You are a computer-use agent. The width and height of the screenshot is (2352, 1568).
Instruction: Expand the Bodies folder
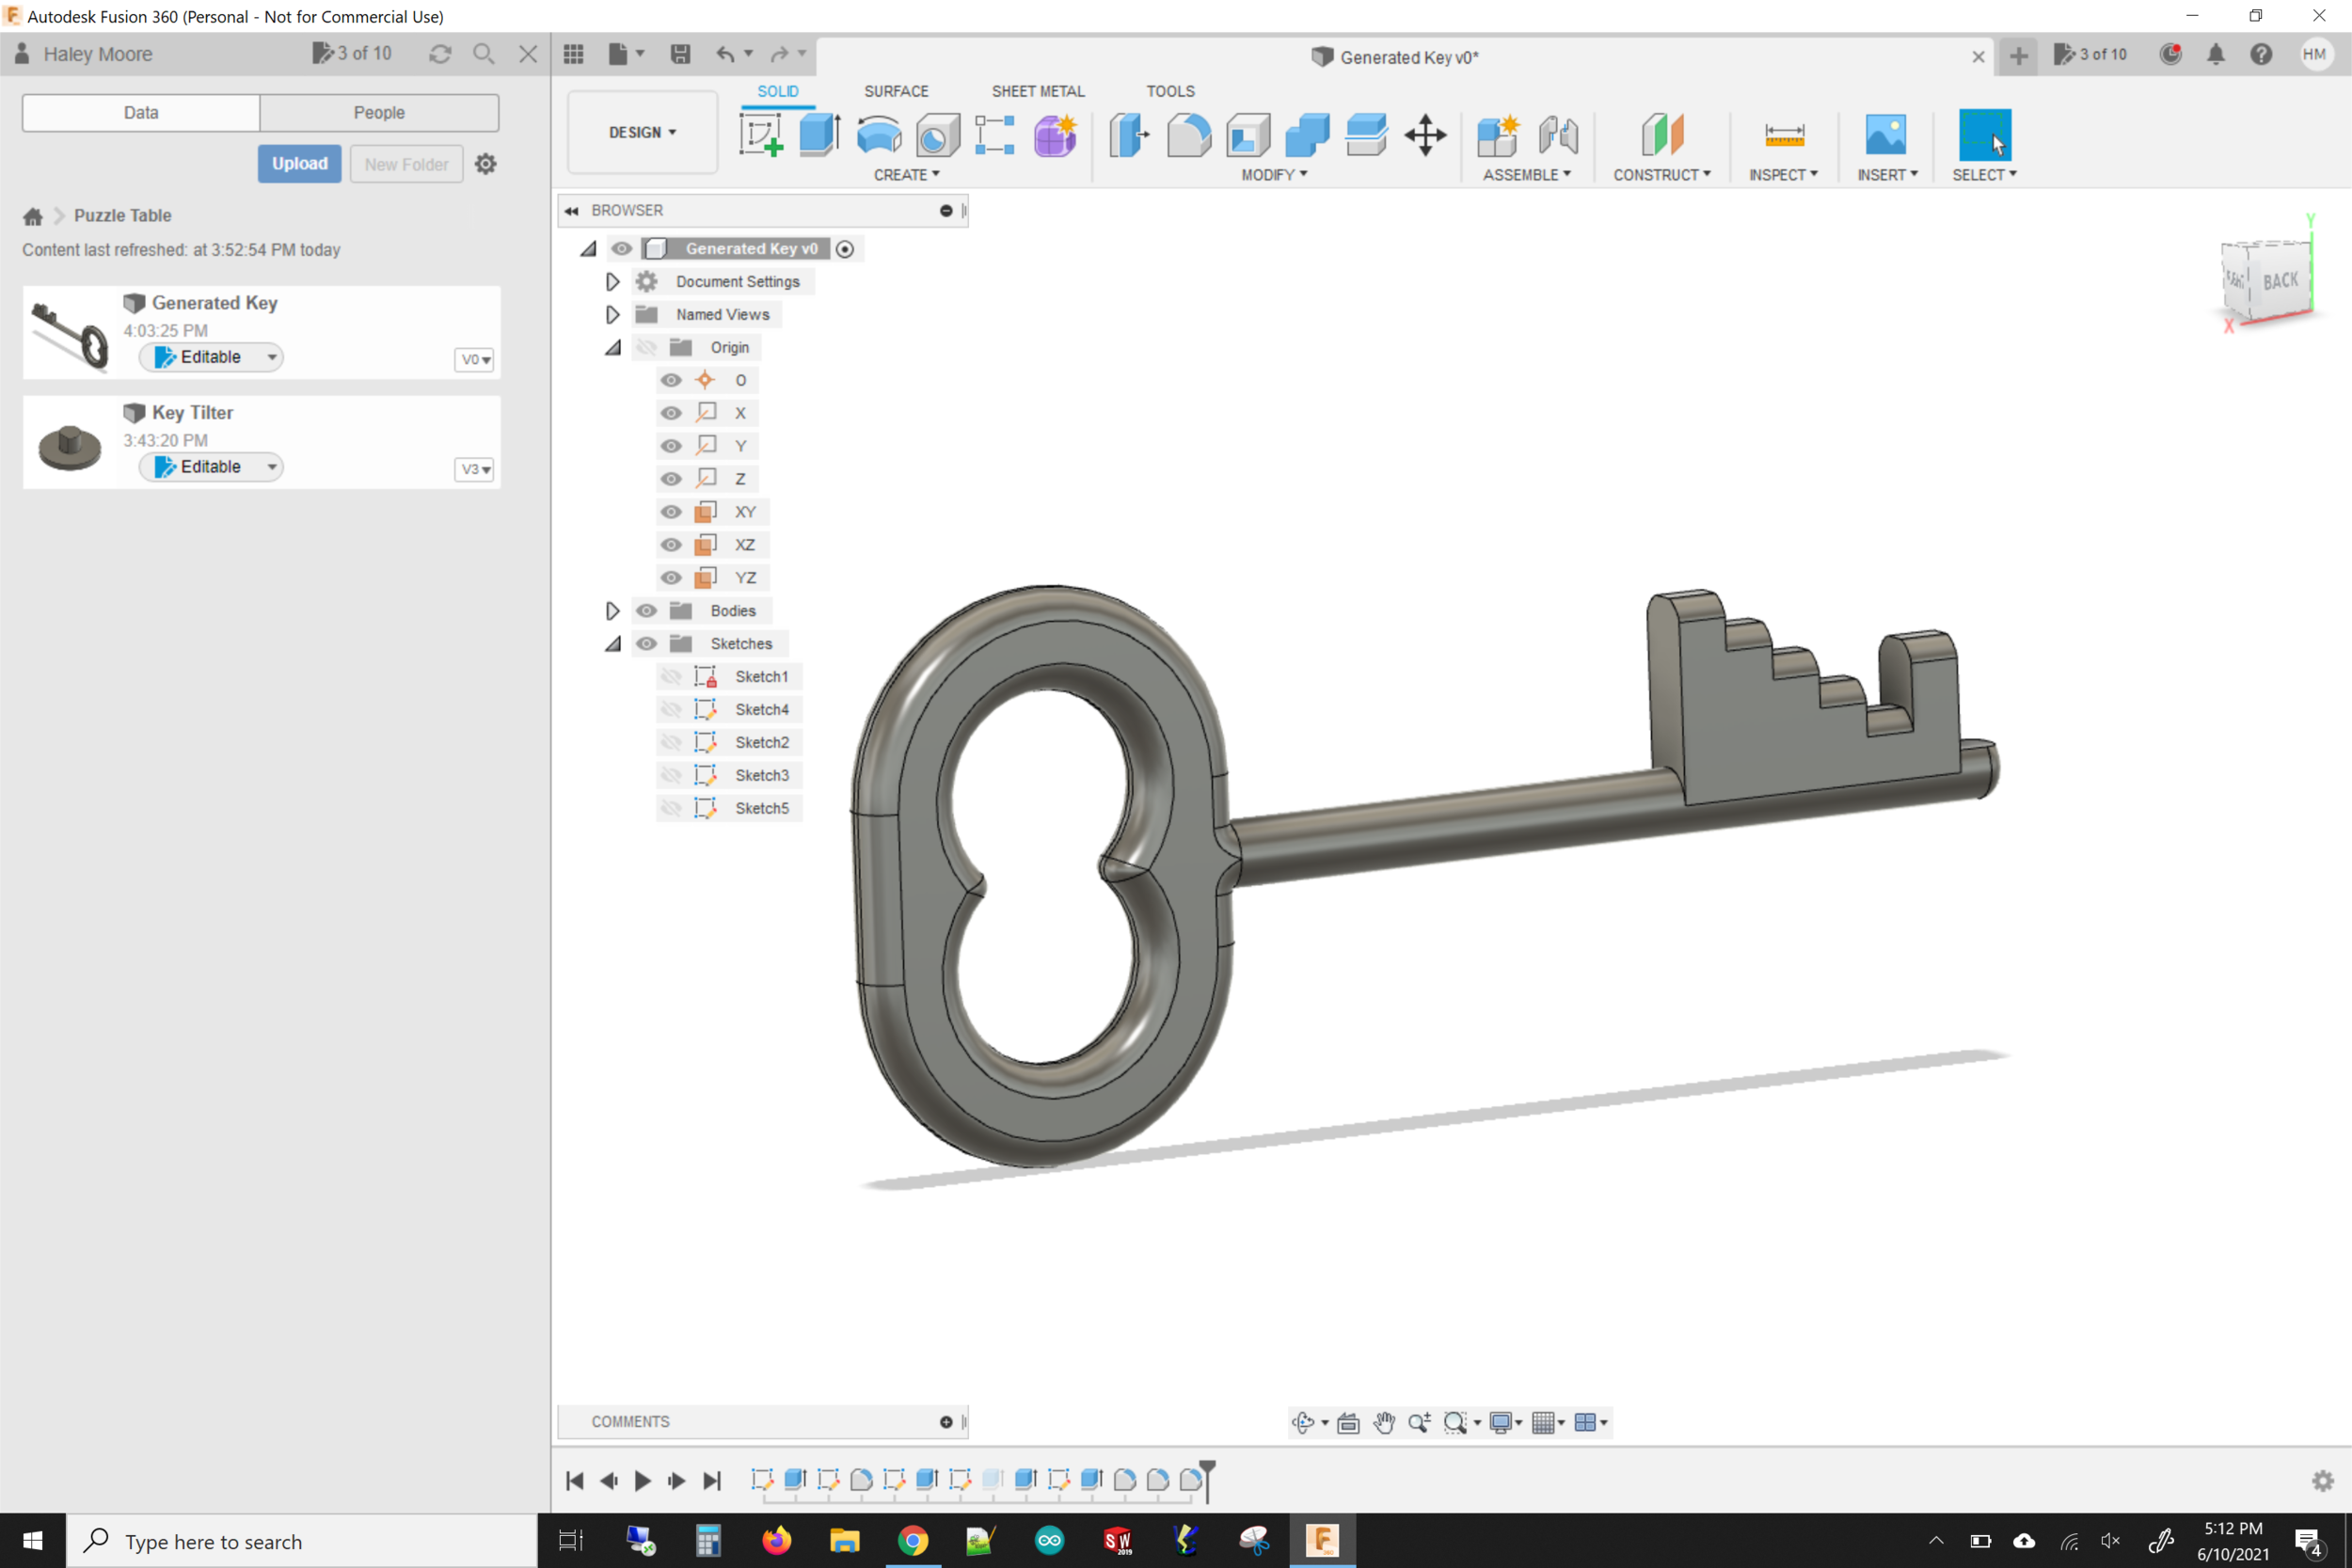[x=612, y=611]
